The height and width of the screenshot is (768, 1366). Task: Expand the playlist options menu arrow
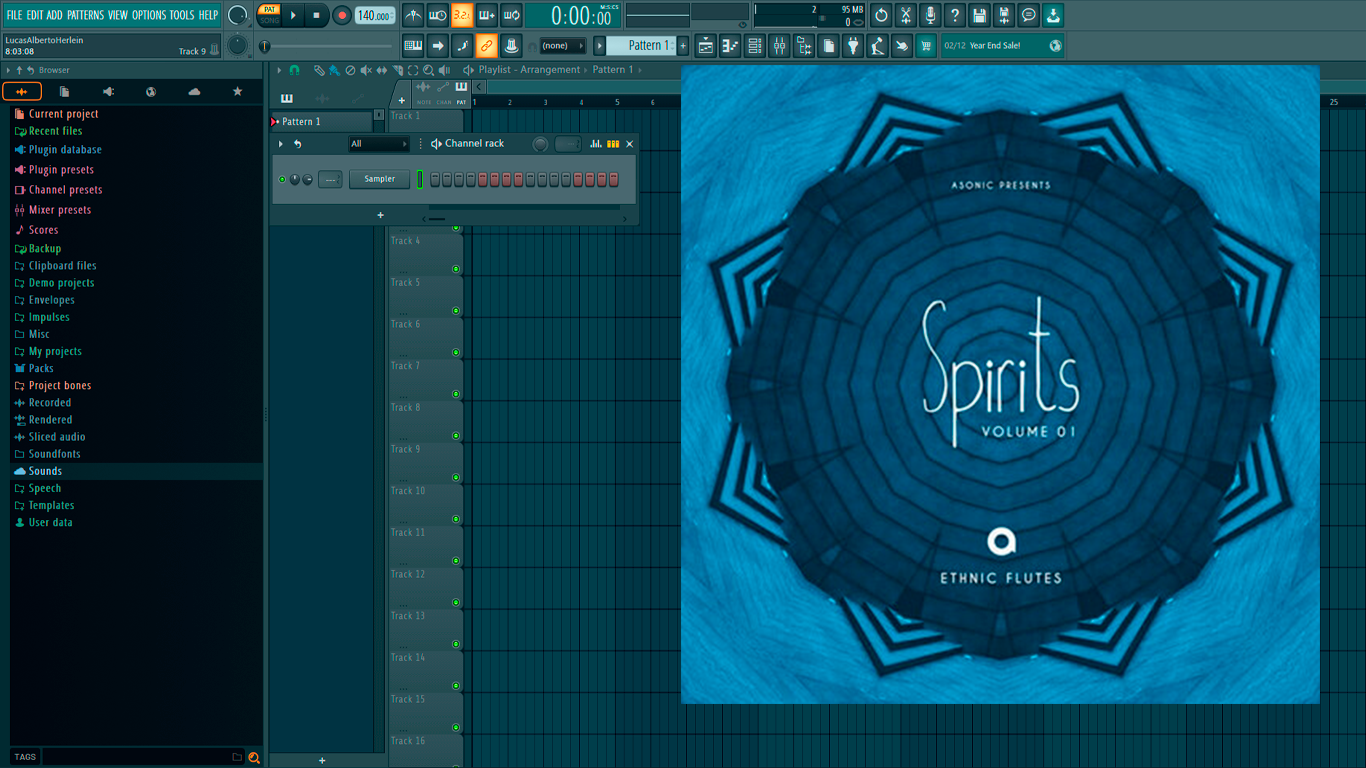click(x=280, y=70)
